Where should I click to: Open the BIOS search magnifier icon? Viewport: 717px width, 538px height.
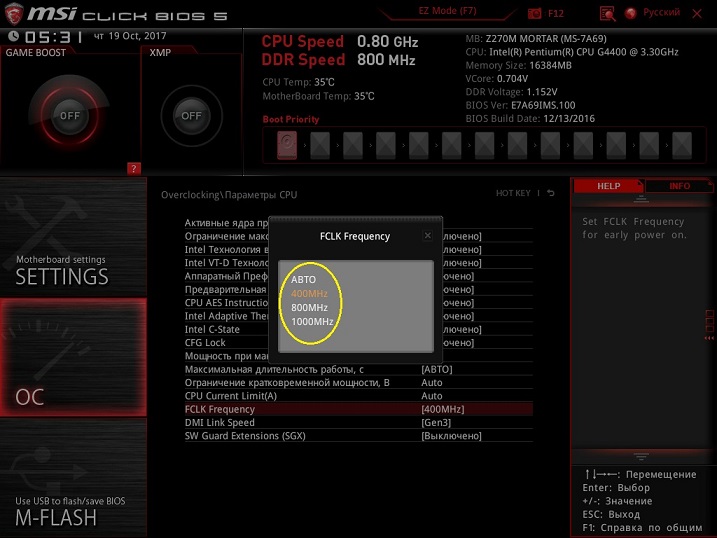[606, 13]
